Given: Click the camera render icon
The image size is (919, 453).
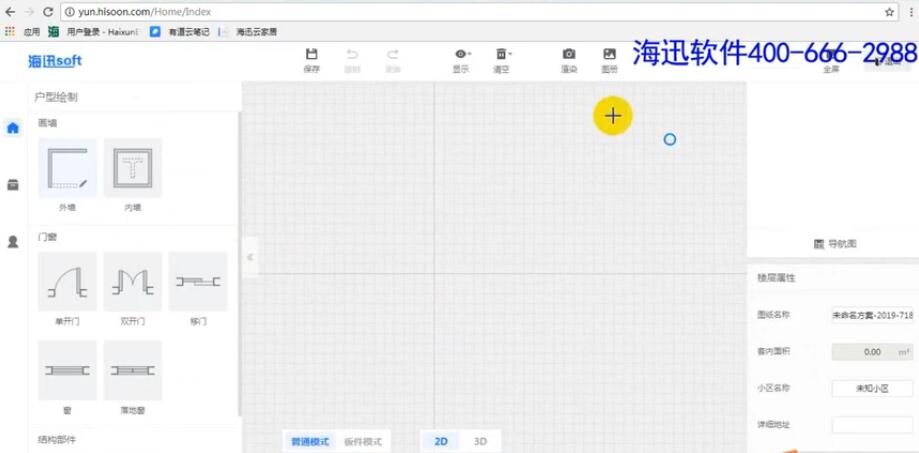Looking at the screenshot, I should pos(569,55).
